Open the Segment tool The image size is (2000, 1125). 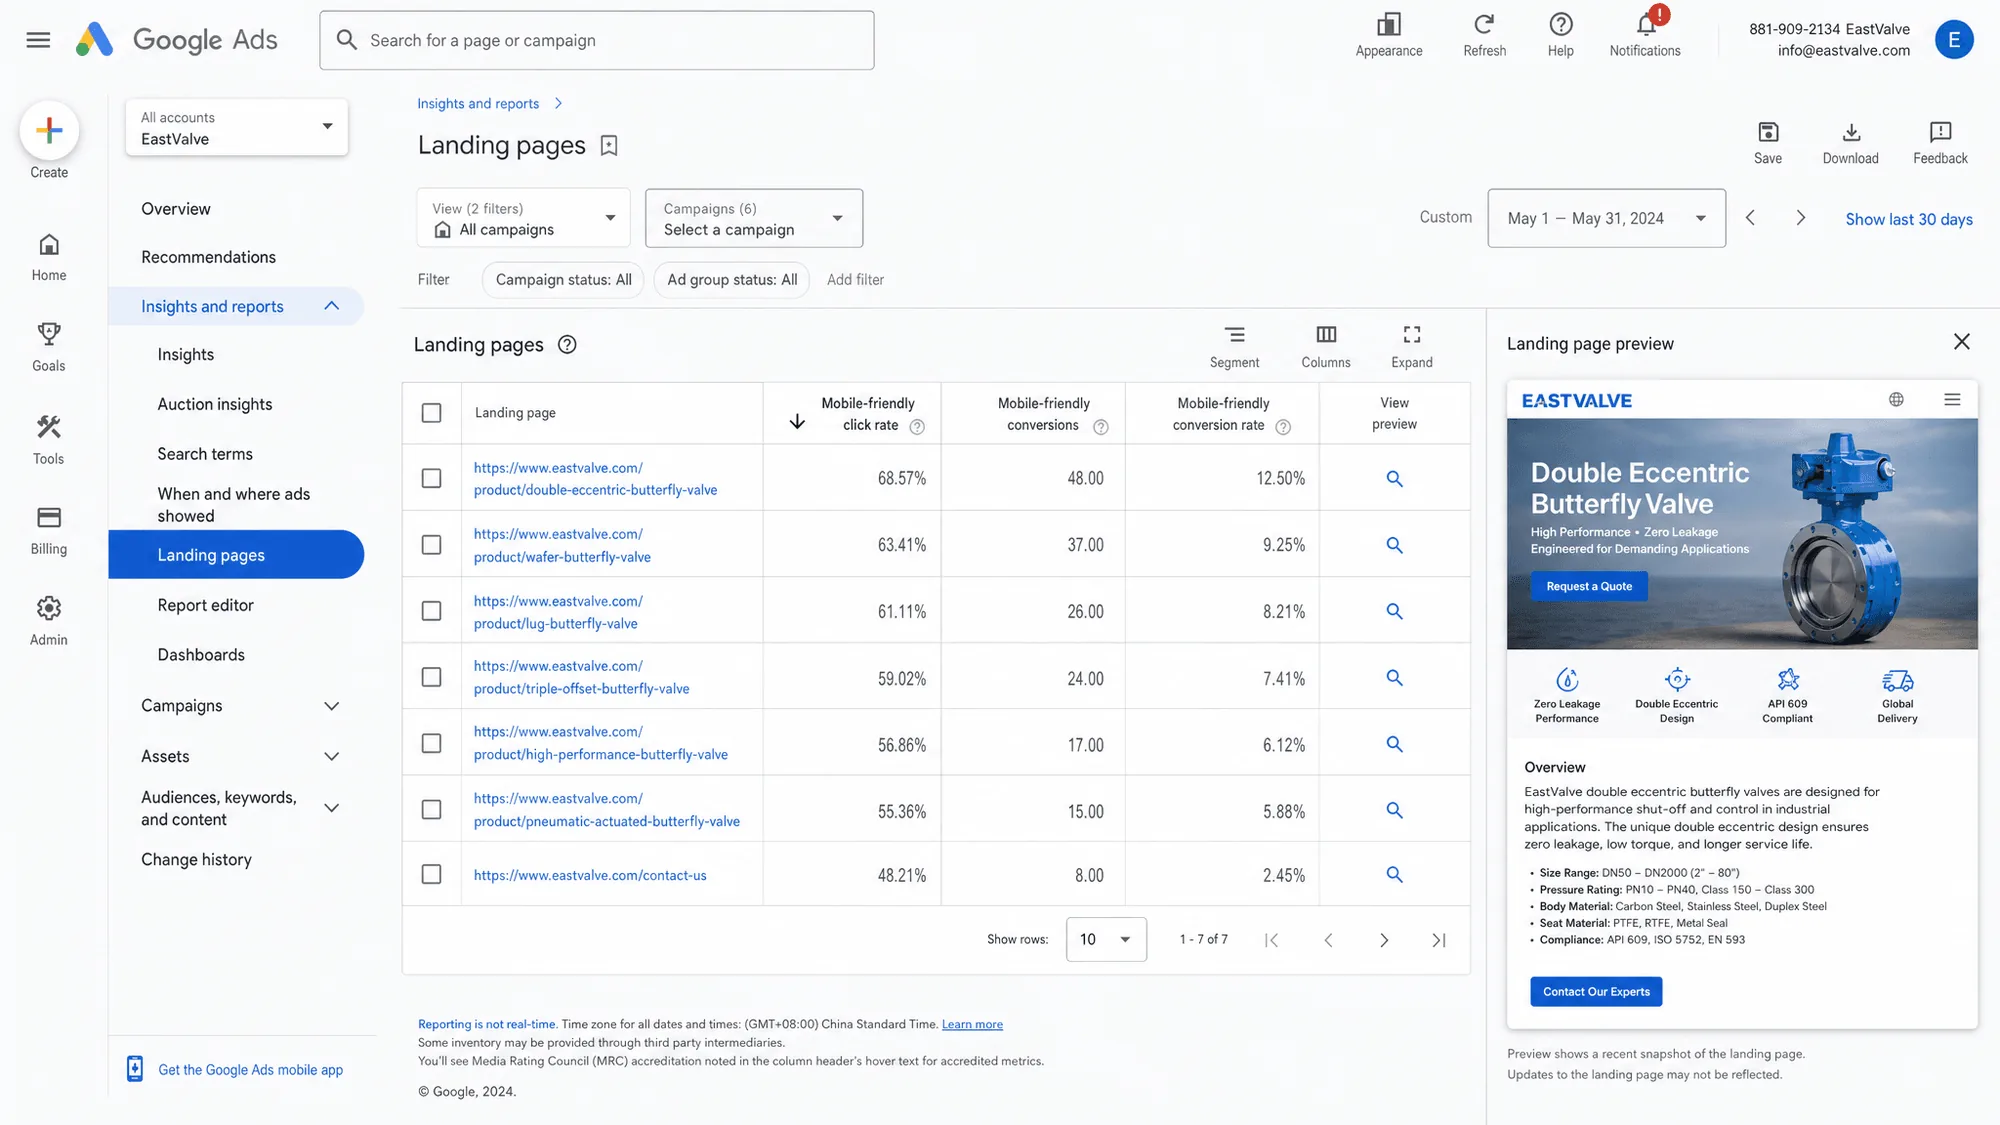(x=1234, y=346)
